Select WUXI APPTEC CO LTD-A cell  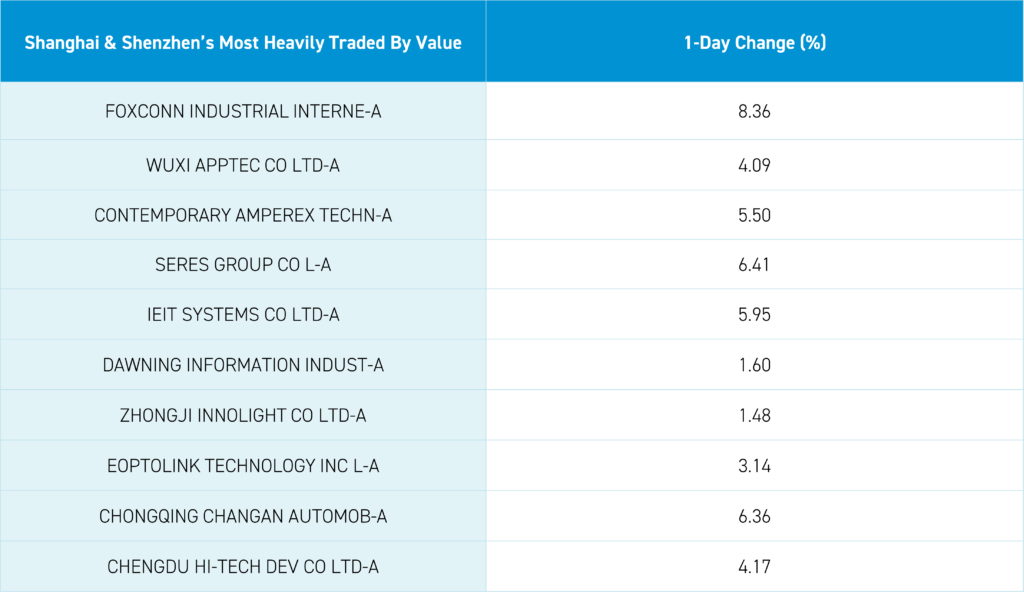pyautogui.click(x=243, y=165)
